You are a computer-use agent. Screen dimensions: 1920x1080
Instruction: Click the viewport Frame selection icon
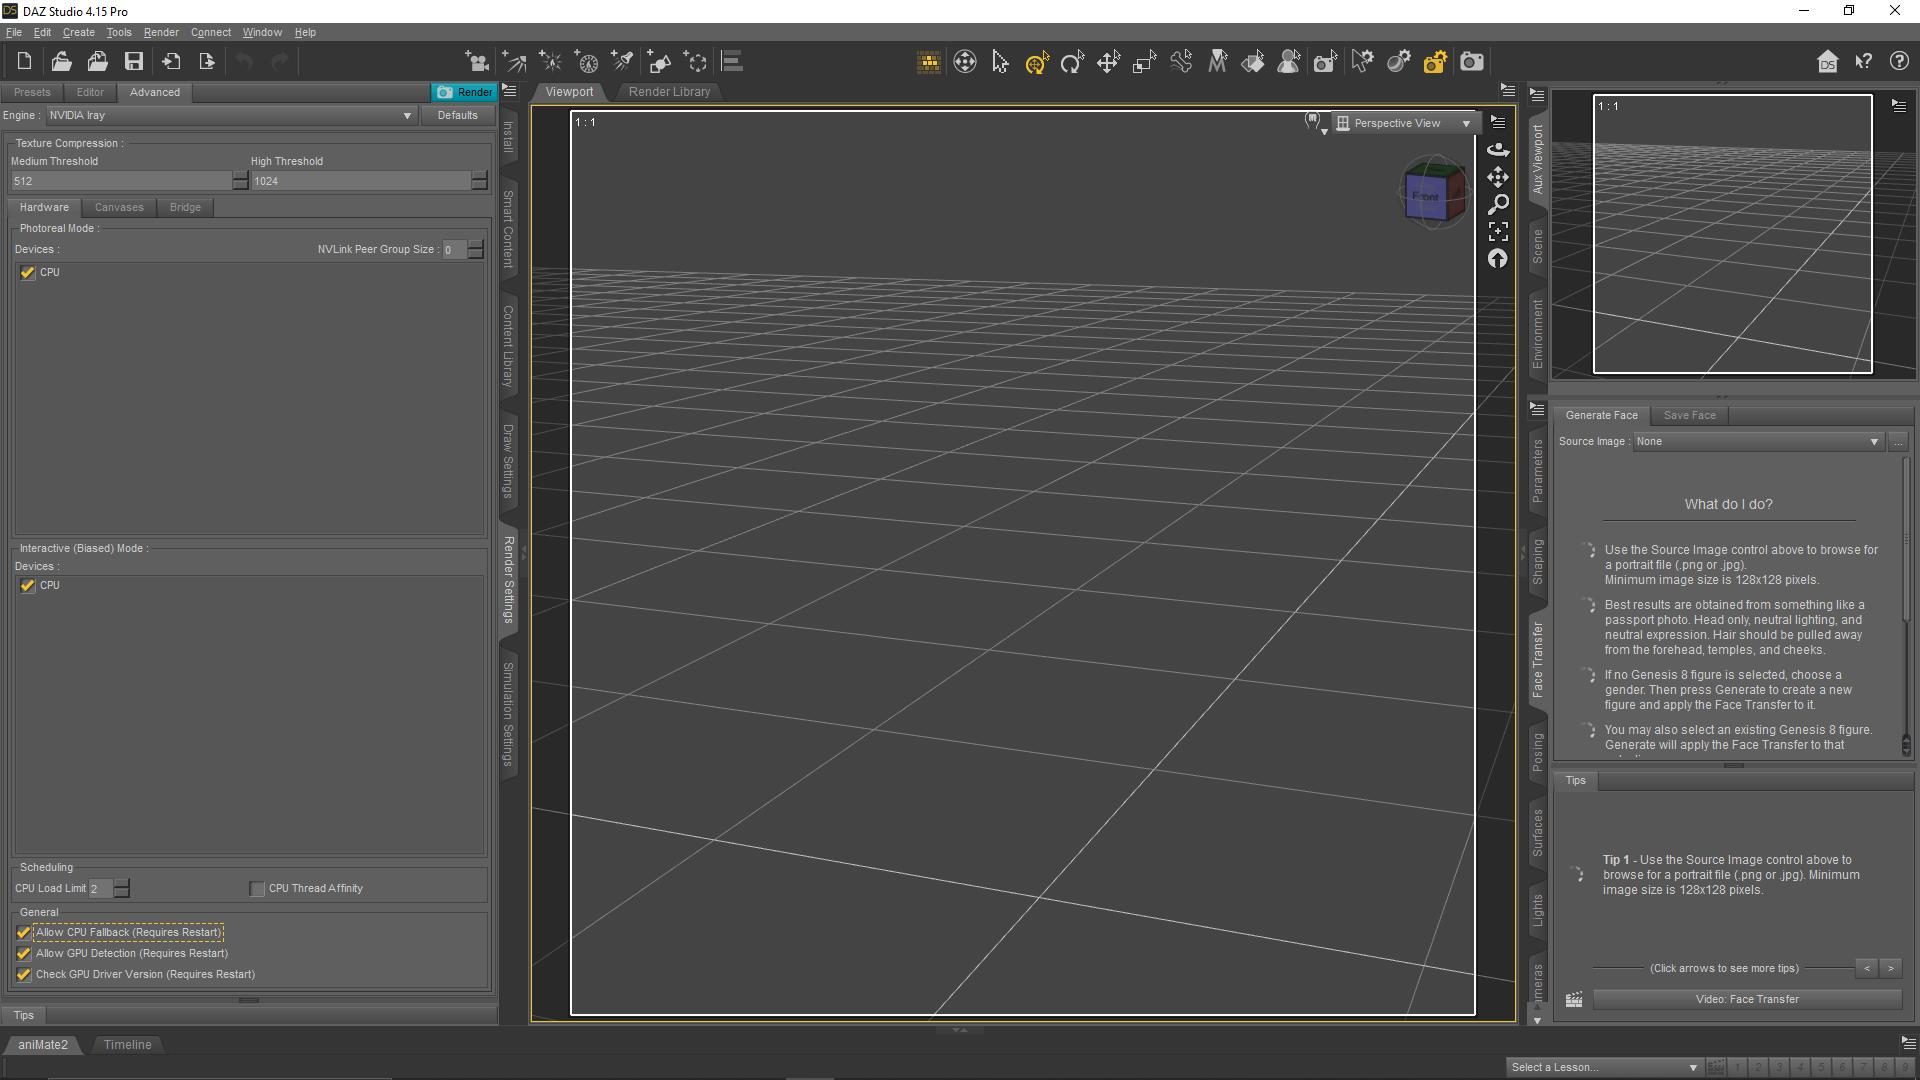pos(1498,231)
